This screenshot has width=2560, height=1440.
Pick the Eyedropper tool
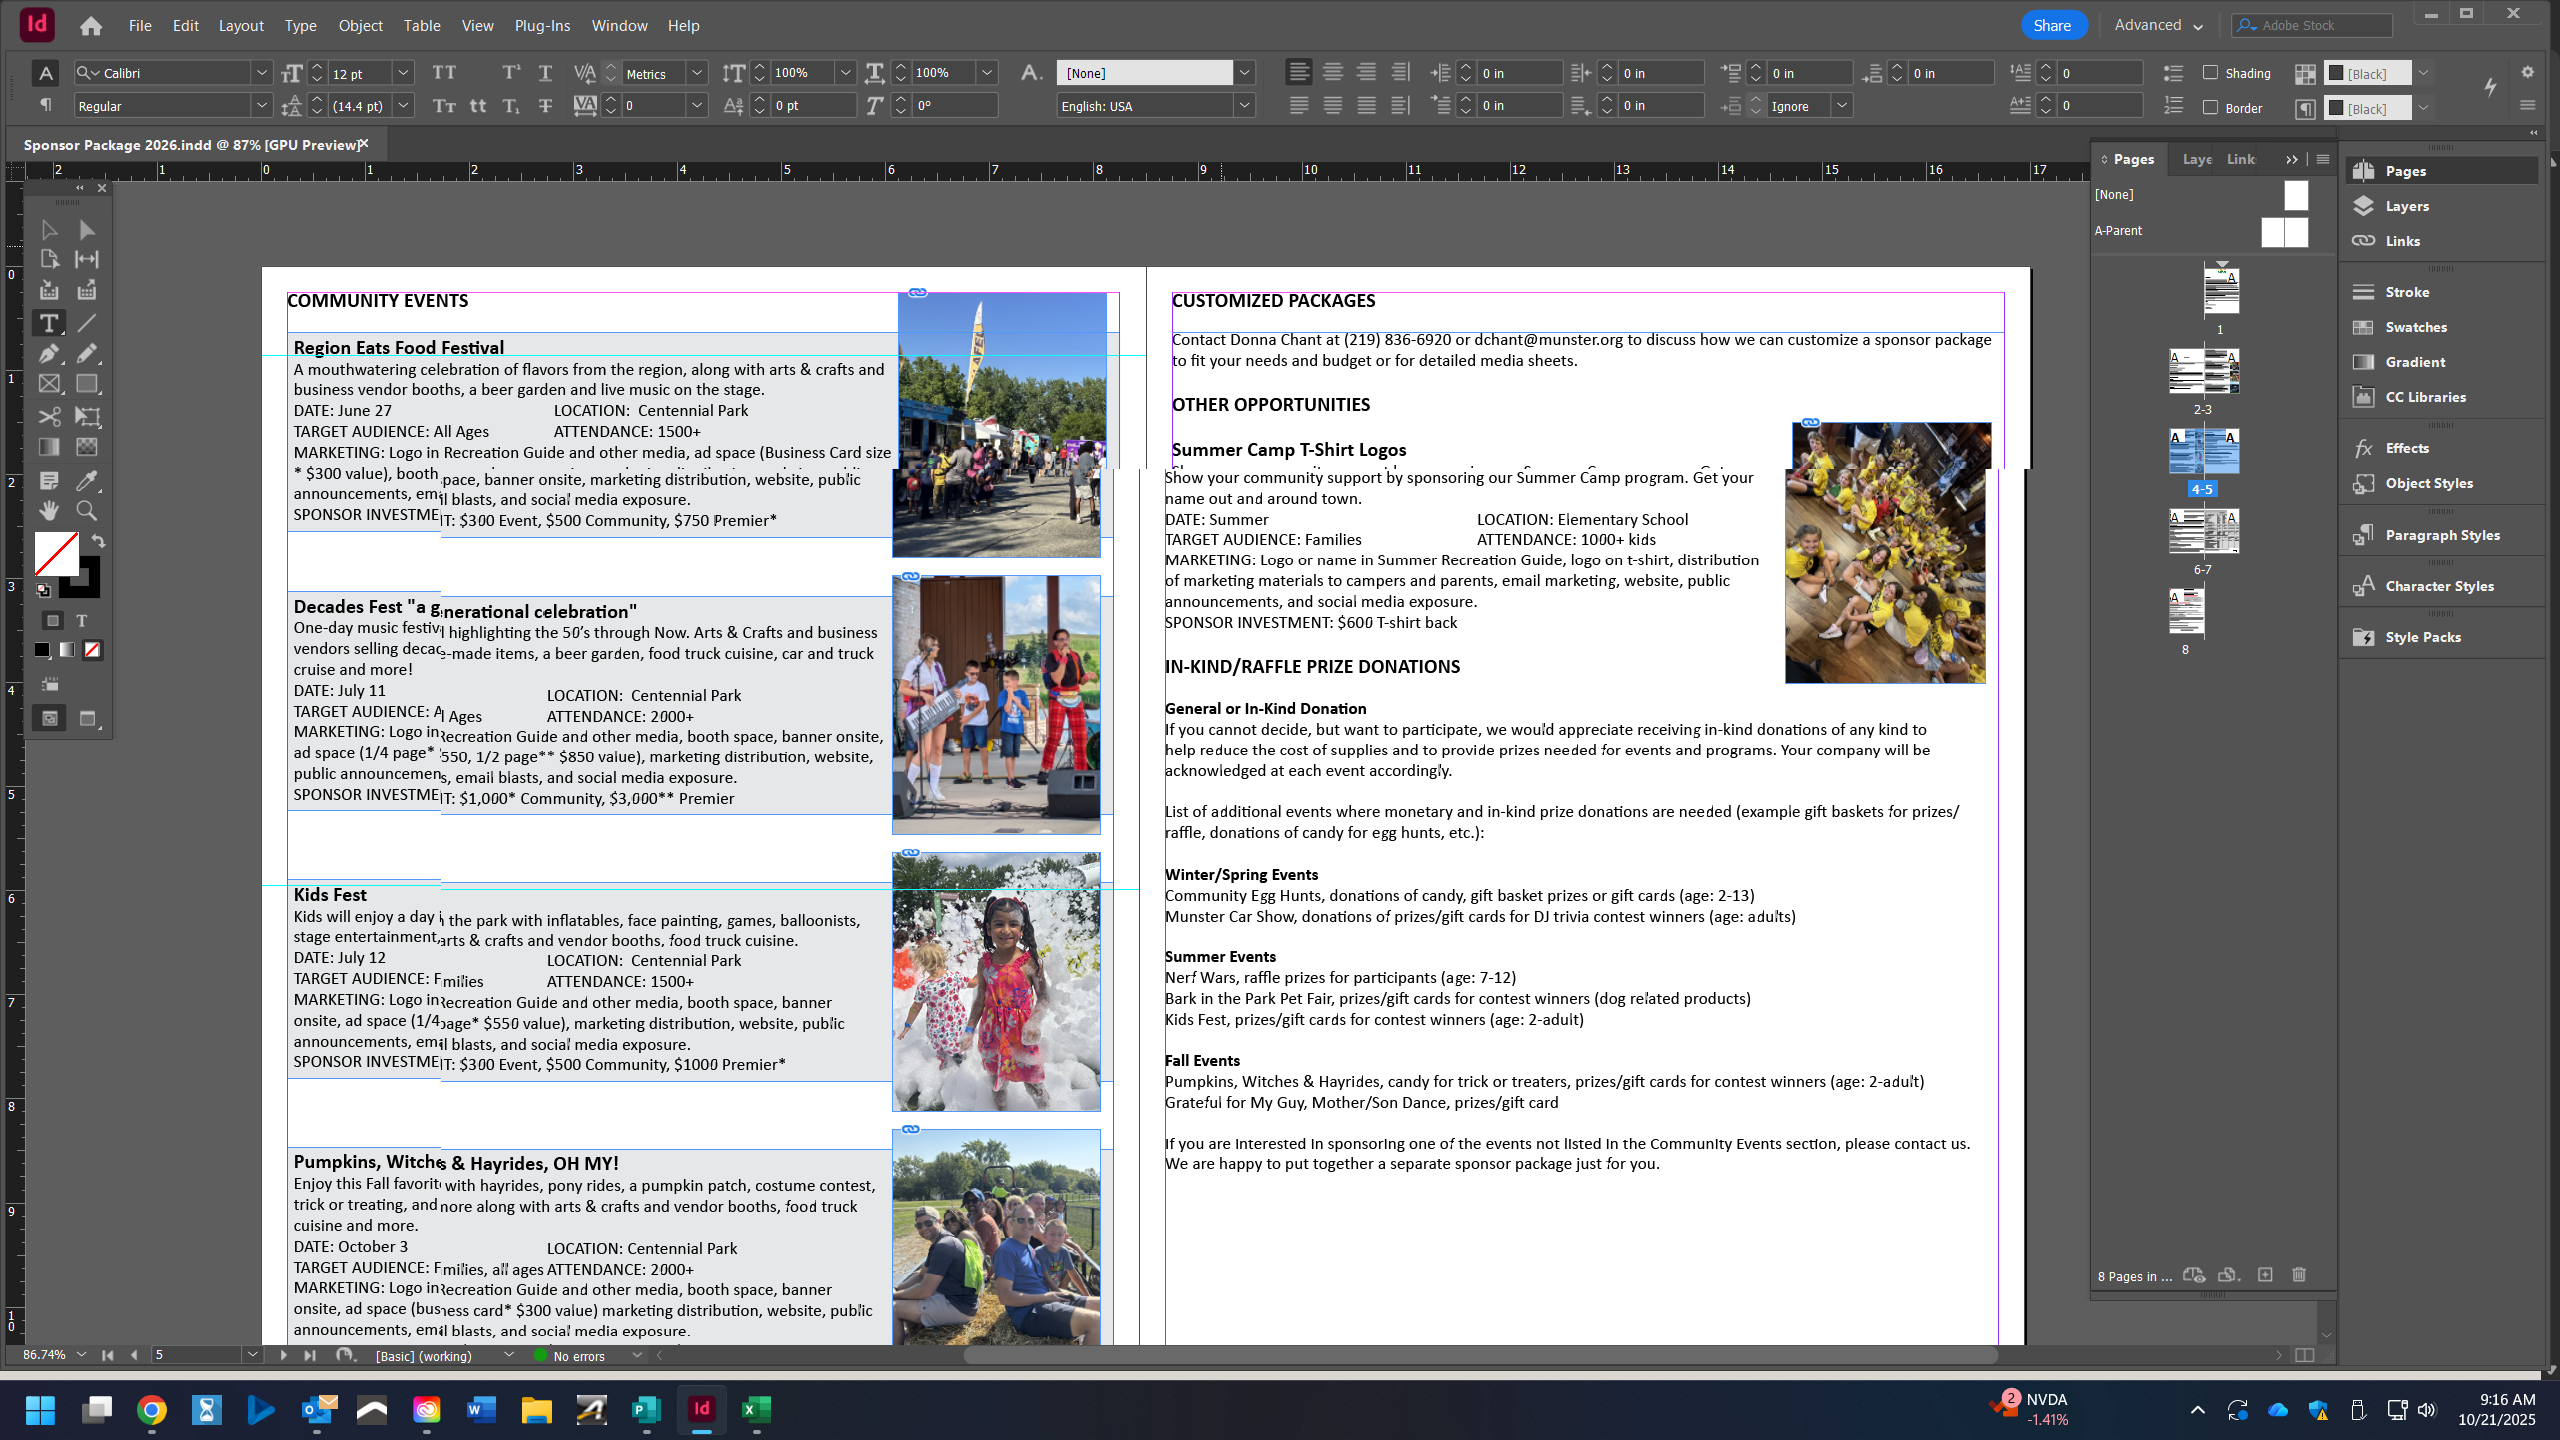click(x=87, y=481)
